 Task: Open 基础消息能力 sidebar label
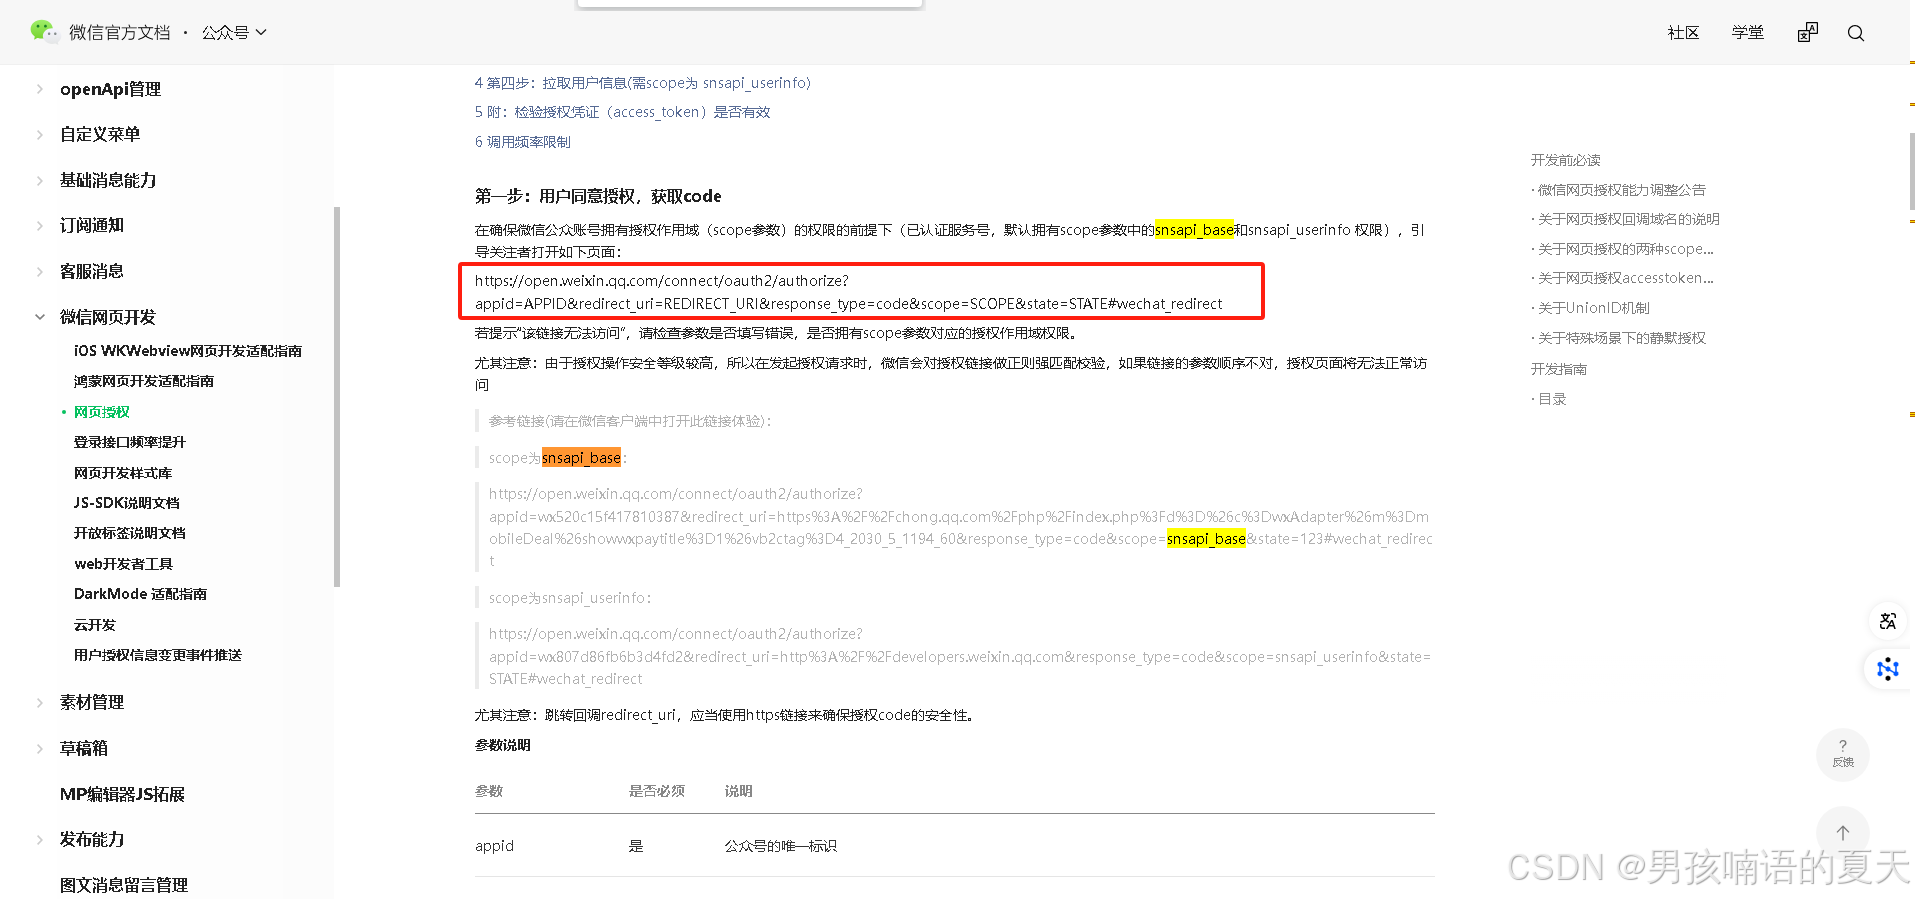point(108,180)
